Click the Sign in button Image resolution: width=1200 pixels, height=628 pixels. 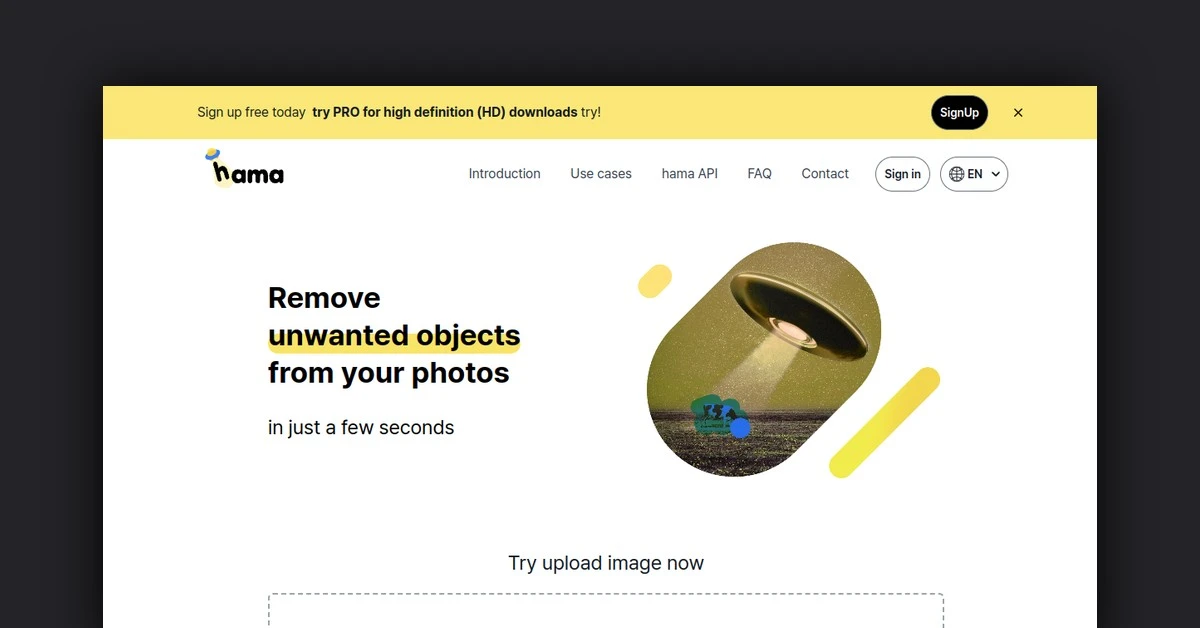(x=902, y=174)
